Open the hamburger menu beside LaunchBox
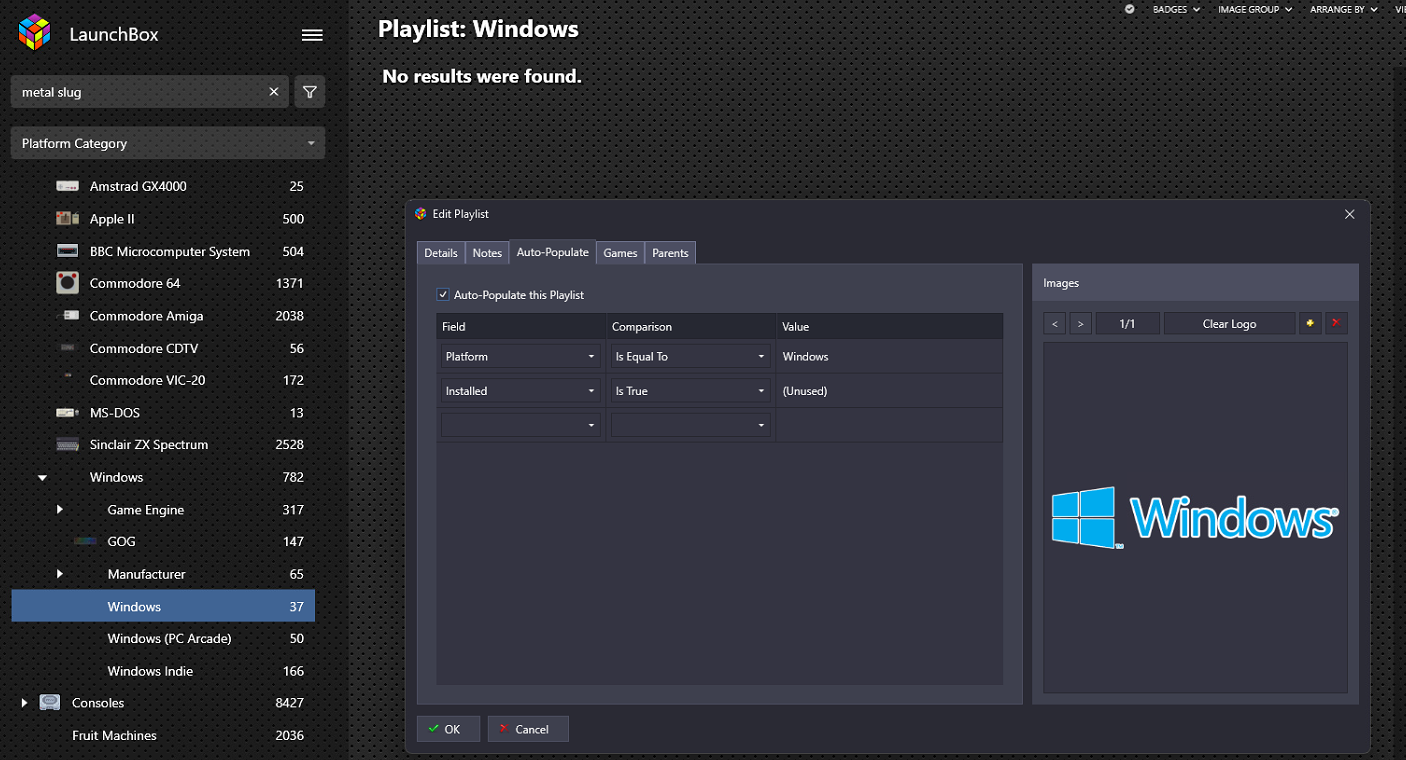The width and height of the screenshot is (1406, 760). click(x=312, y=35)
